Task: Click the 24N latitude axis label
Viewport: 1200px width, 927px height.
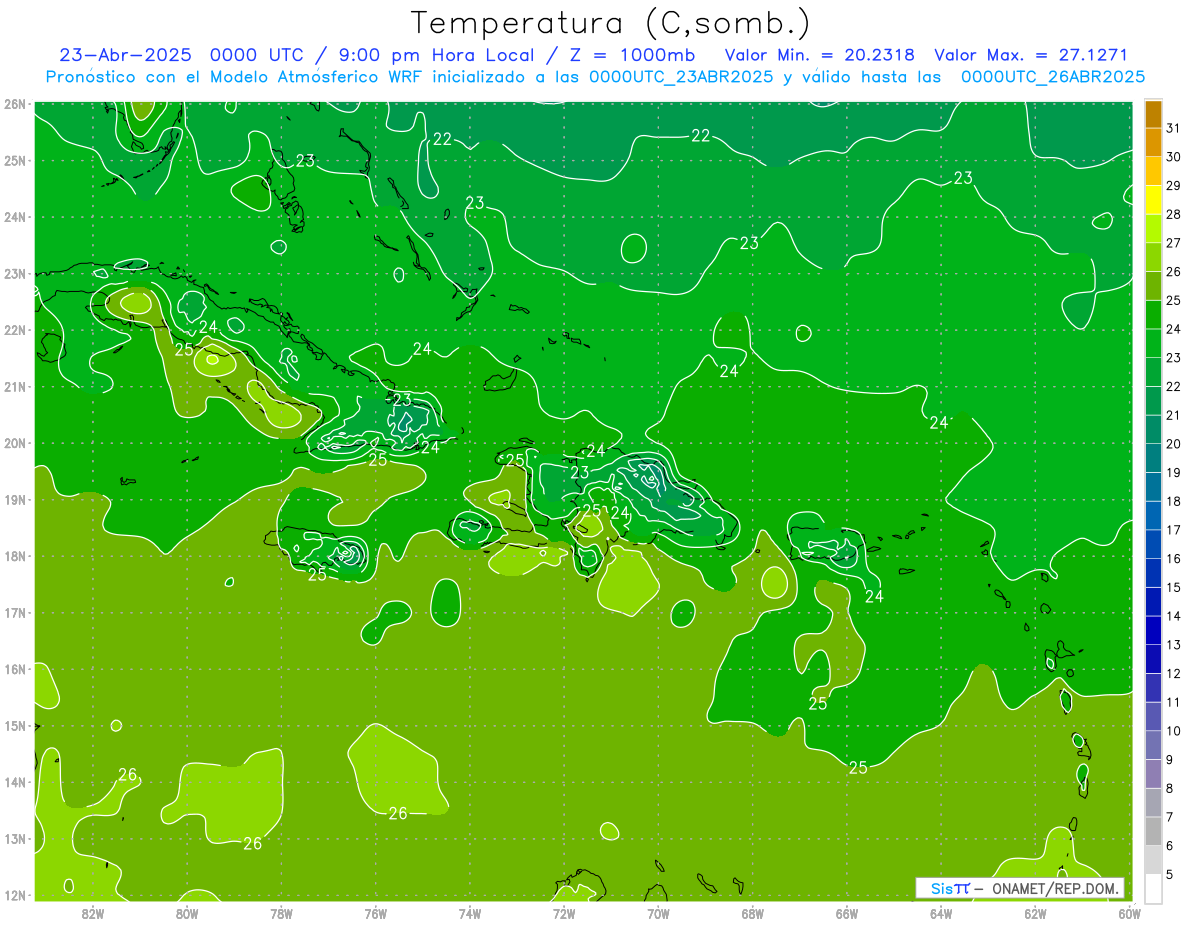Action: pos(14,217)
